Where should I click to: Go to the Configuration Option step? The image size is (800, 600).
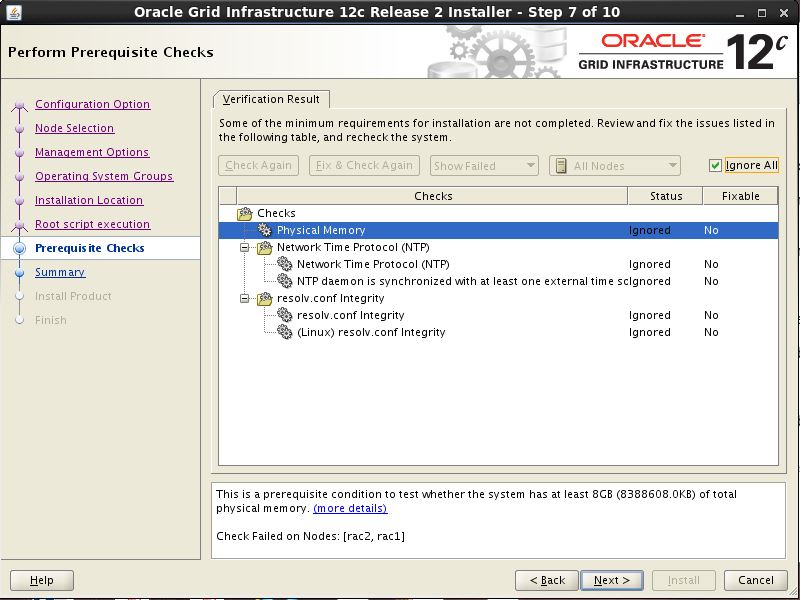(x=92, y=104)
